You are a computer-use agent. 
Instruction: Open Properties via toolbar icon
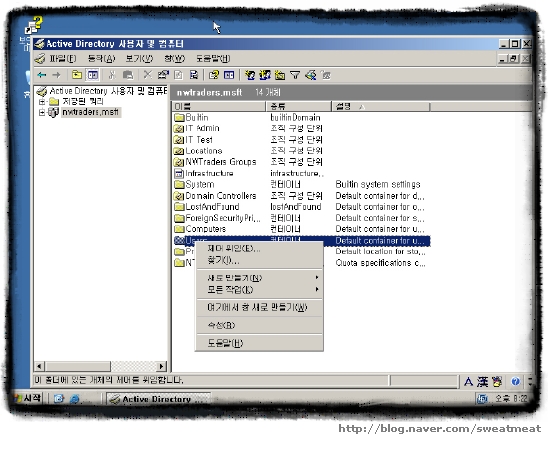(x=163, y=75)
